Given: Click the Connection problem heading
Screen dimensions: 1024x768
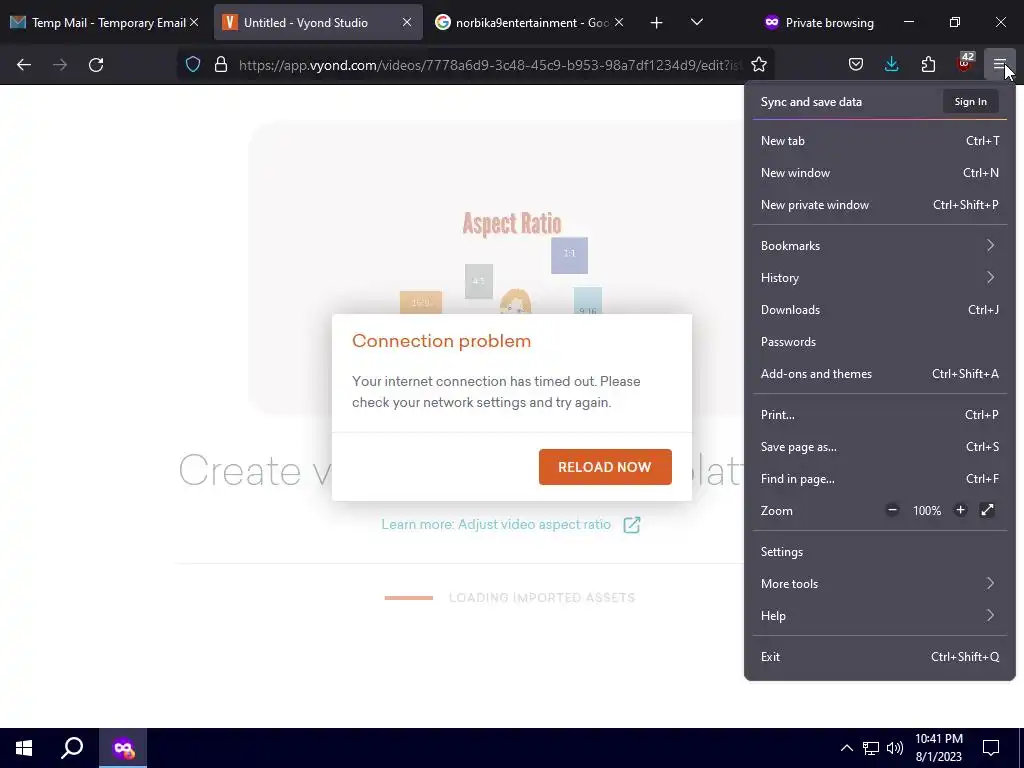Looking at the screenshot, I should click(x=441, y=341).
